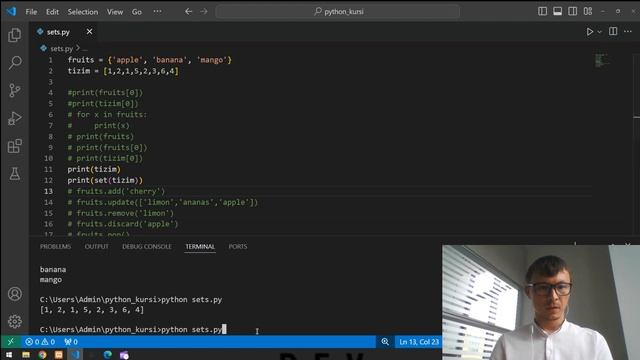Click the terminal output list [1, 2, 1, 5, 2, 3, 6, 4]
The width and height of the screenshot is (640, 360).
tap(92, 310)
